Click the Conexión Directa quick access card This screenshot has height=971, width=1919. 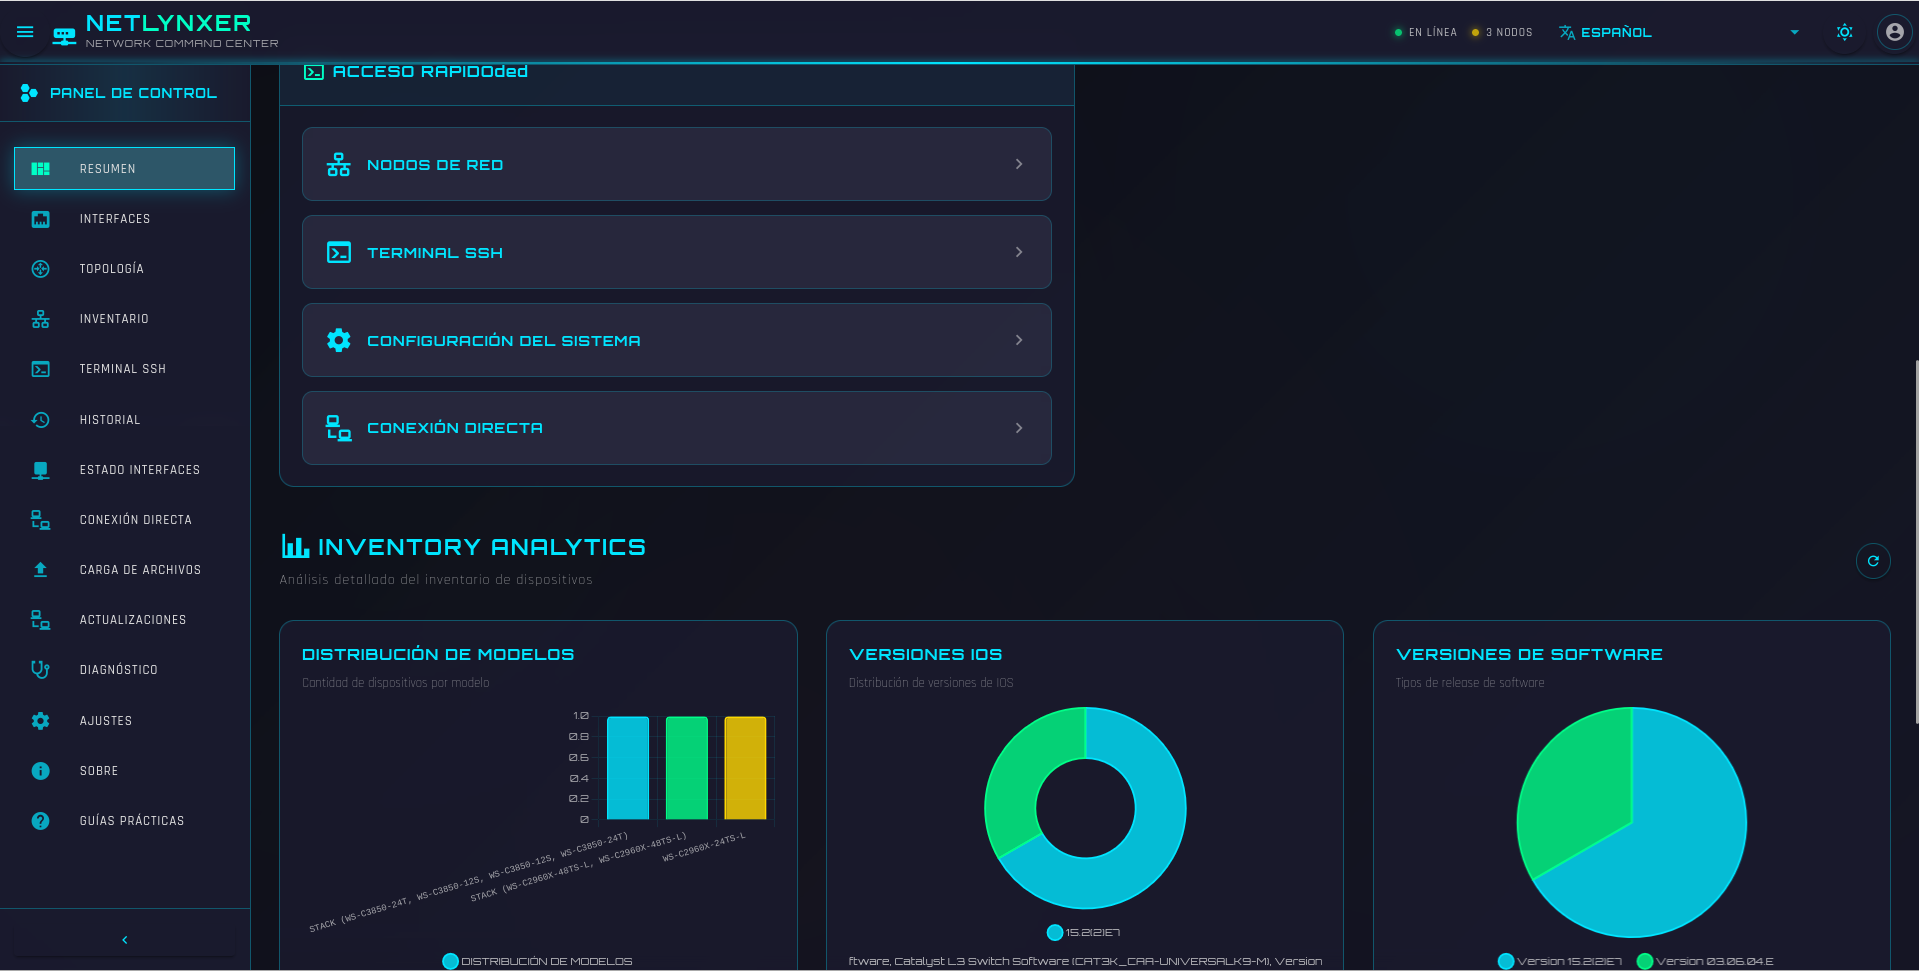pyautogui.click(x=676, y=427)
